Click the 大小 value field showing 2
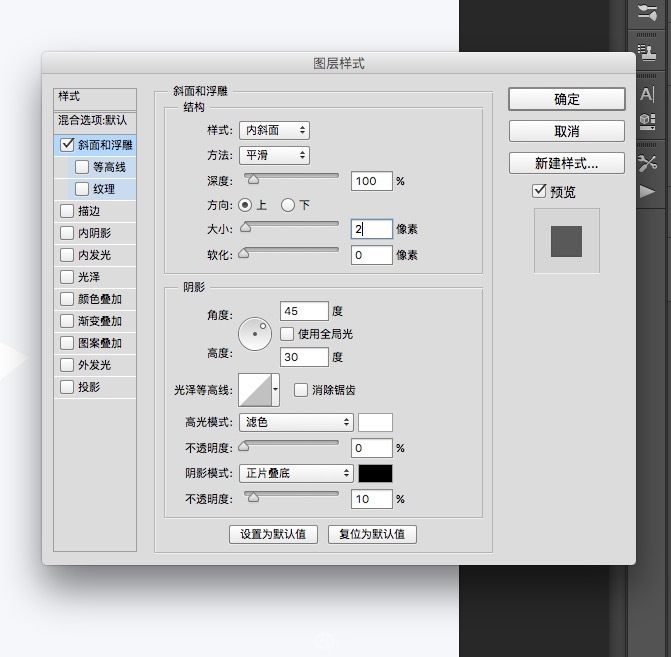 371,229
